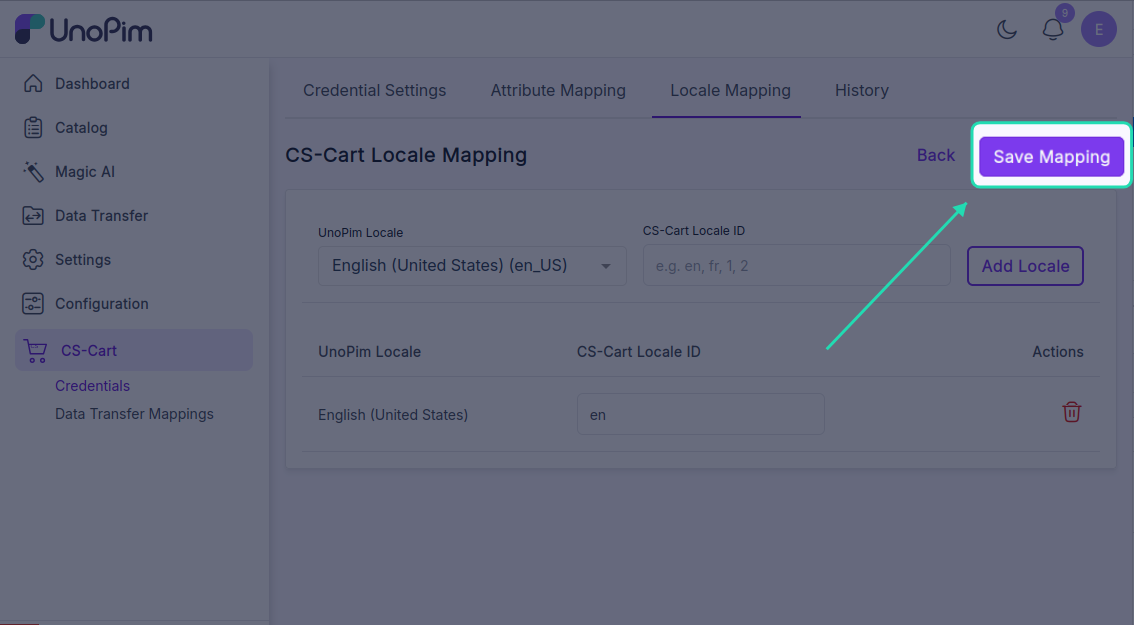The width and height of the screenshot is (1134, 625).
Task: Click the Back link
Action: (936, 156)
